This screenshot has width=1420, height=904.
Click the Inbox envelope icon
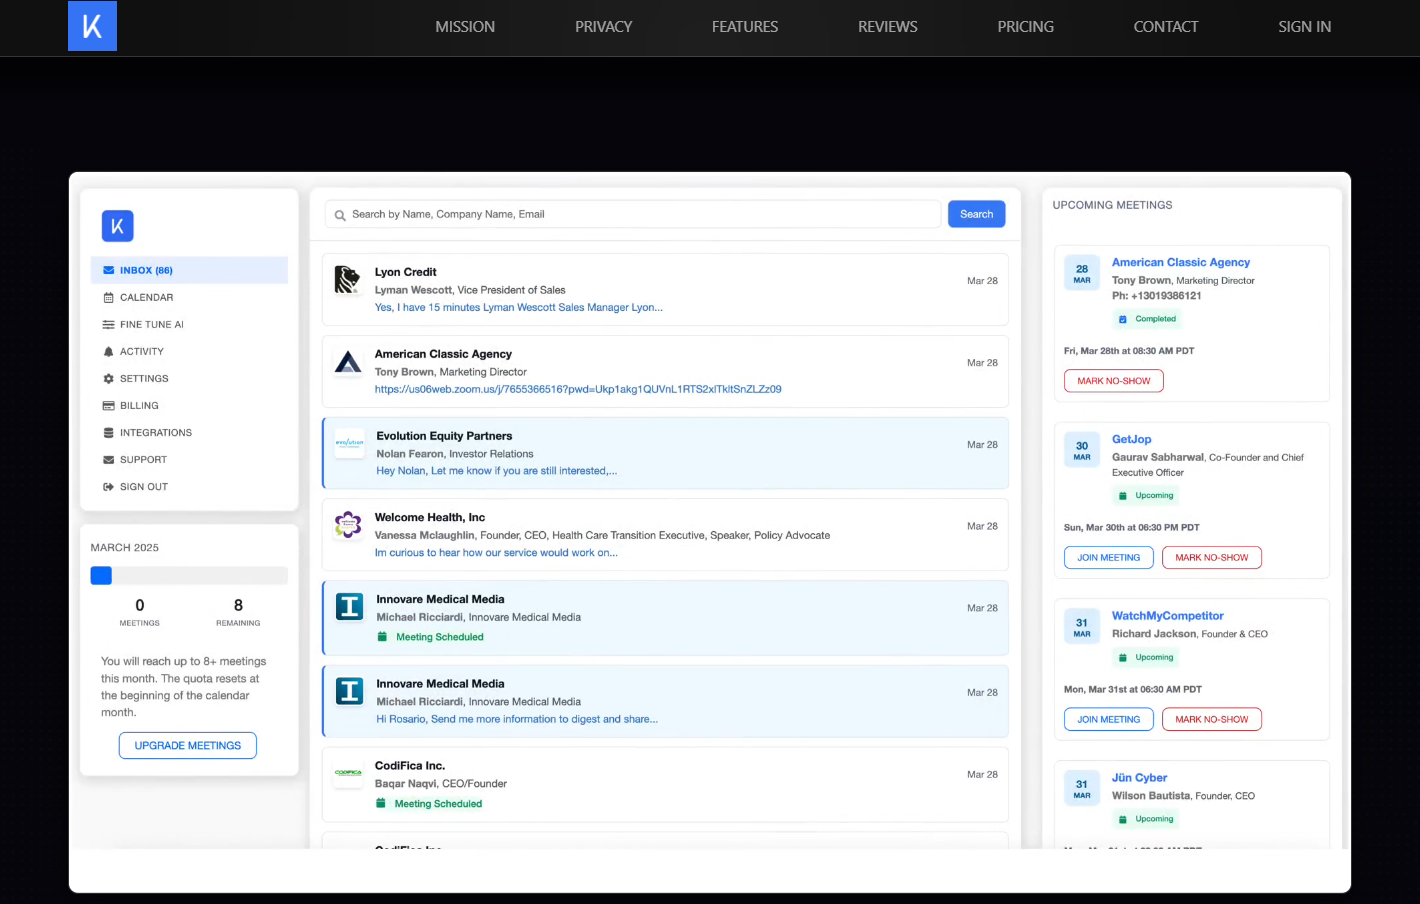109,270
